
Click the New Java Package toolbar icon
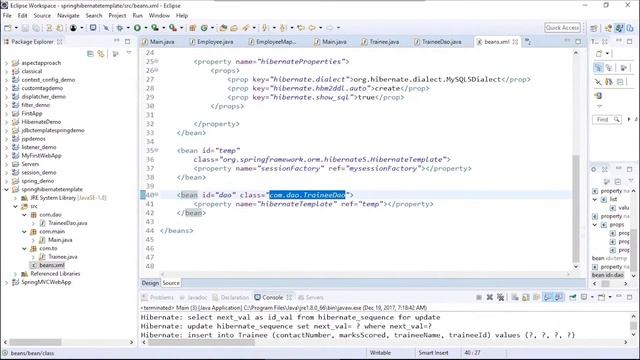pyautogui.click(x=193, y=28)
